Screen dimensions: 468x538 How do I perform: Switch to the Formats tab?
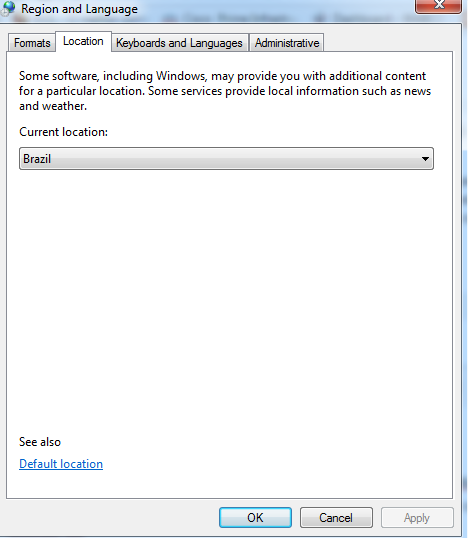(x=32, y=43)
